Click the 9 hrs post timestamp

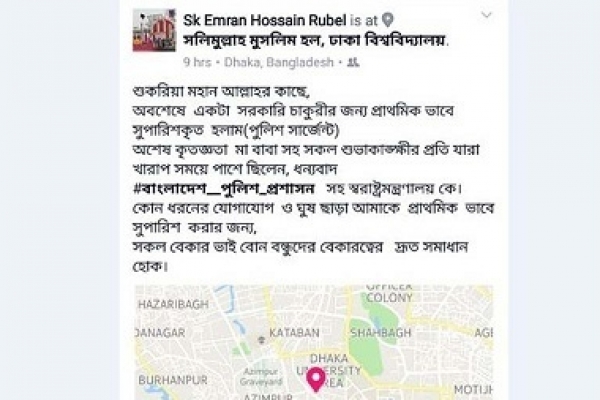pyautogui.click(x=197, y=62)
